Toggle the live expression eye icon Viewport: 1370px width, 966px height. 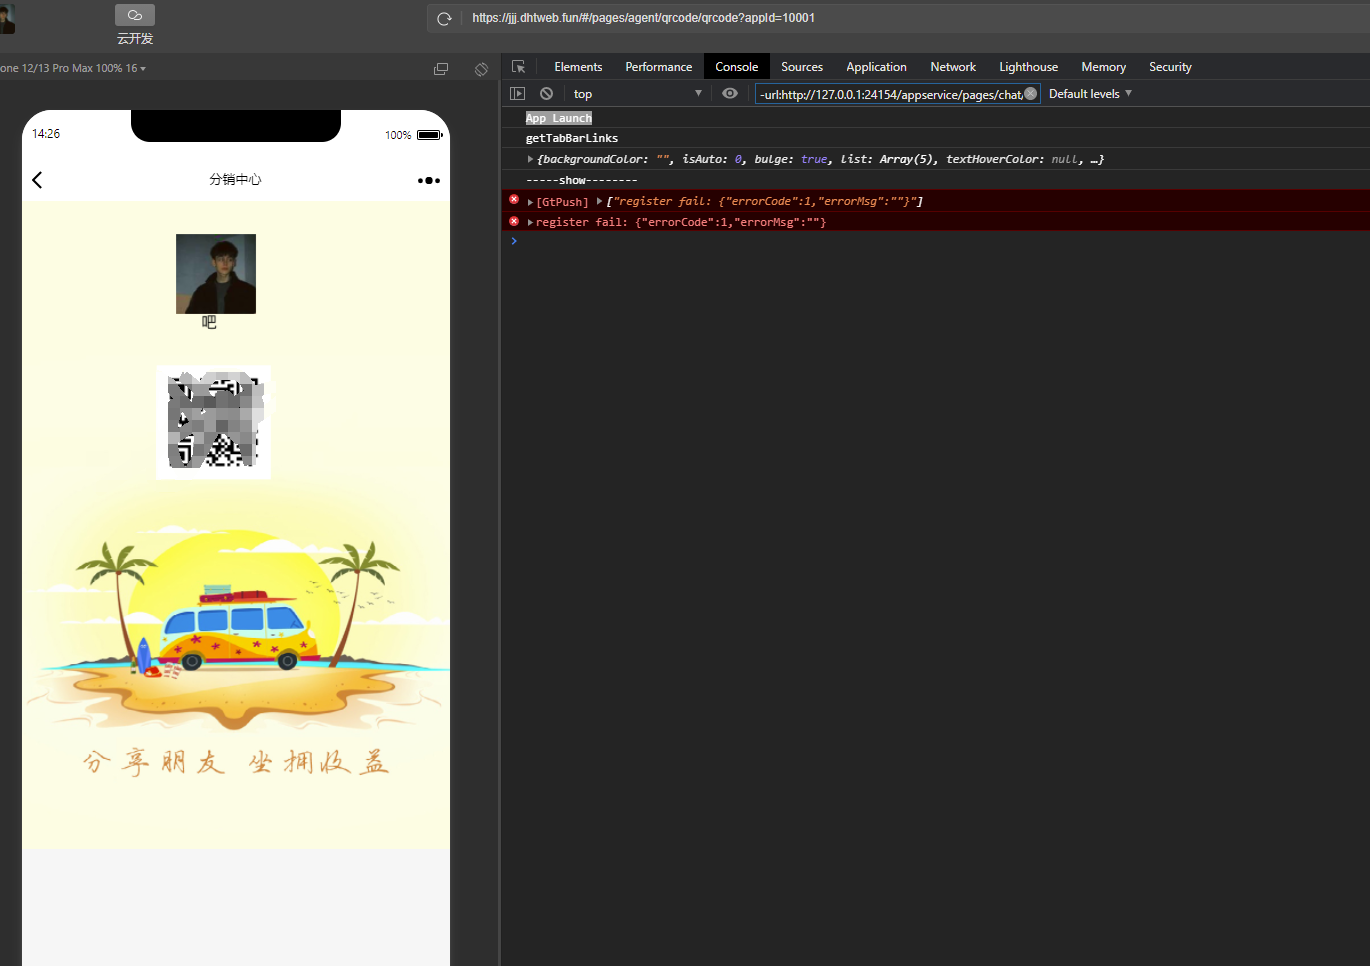tap(730, 93)
